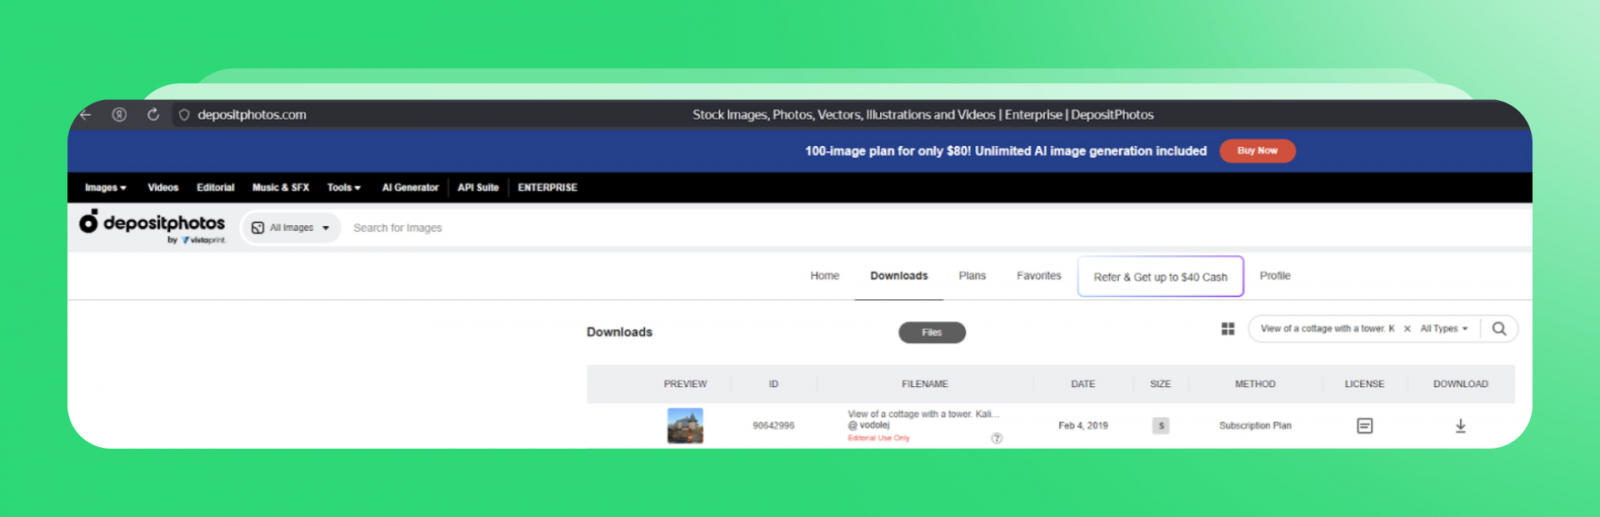Download the file with the arrow icon
The width and height of the screenshot is (1600, 517).
coord(1460,426)
